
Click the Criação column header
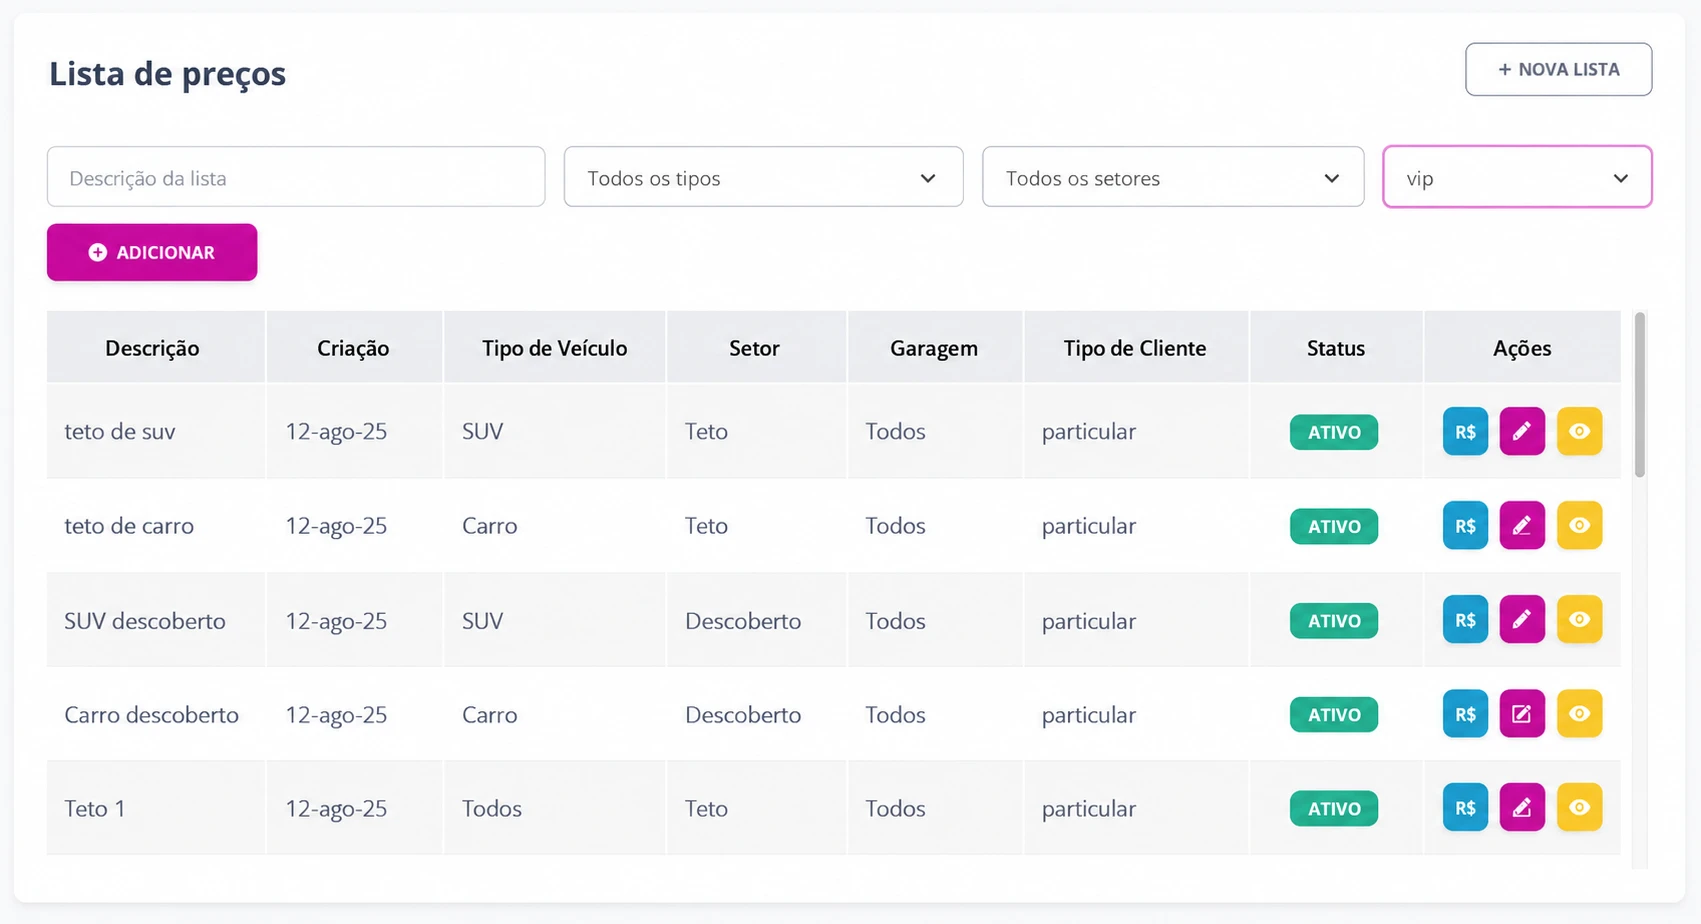(x=354, y=347)
